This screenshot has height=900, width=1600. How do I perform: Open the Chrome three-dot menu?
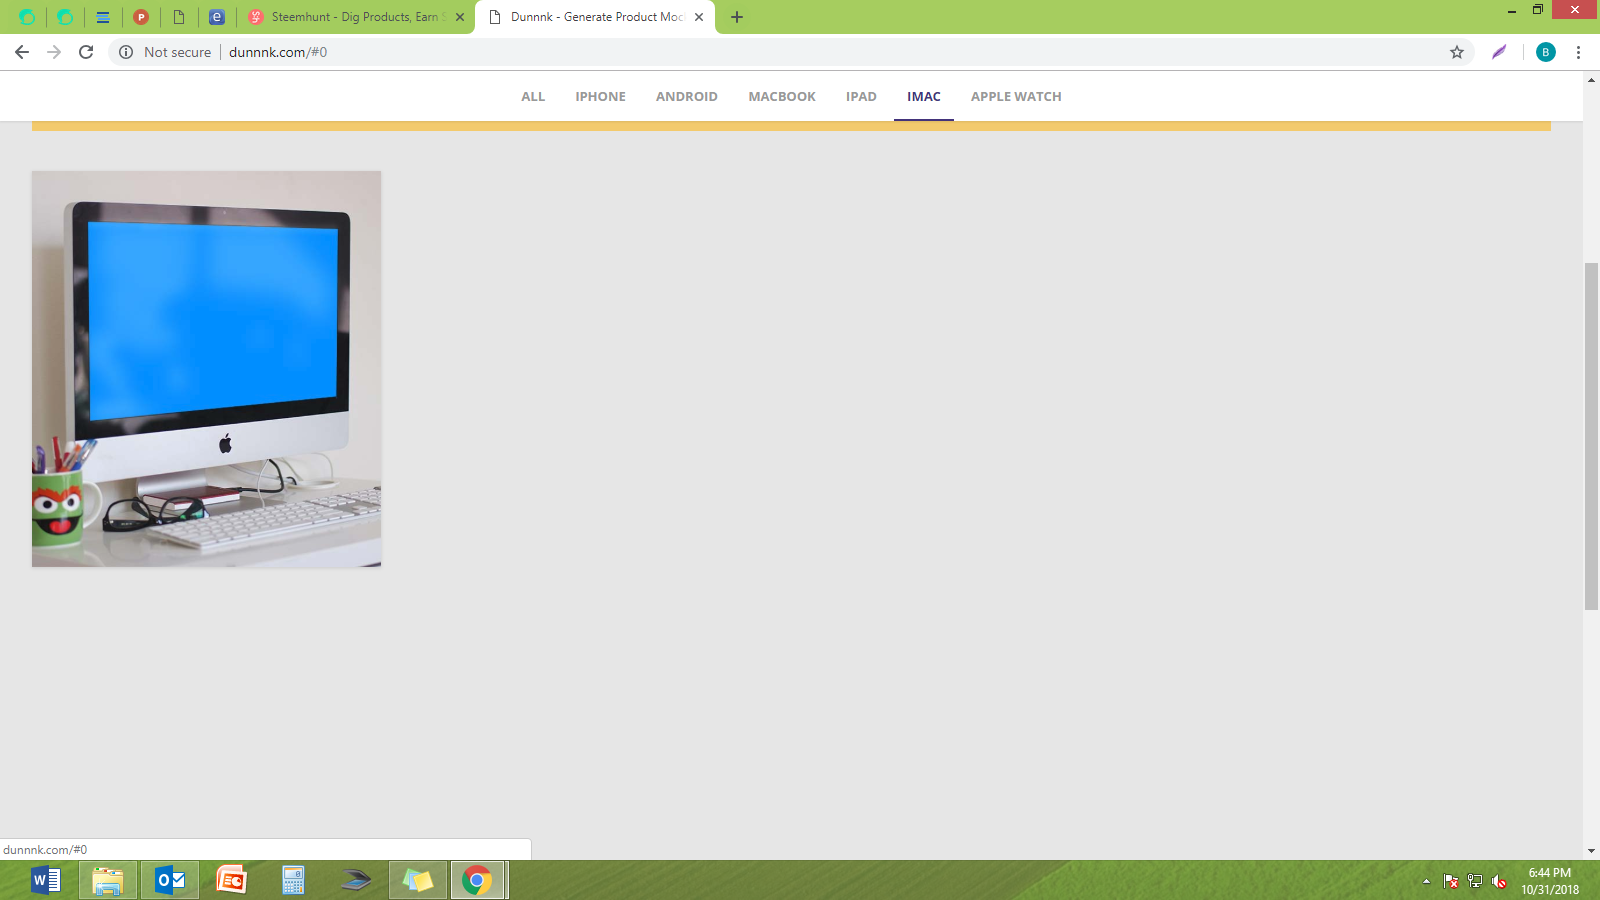tap(1579, 52)
